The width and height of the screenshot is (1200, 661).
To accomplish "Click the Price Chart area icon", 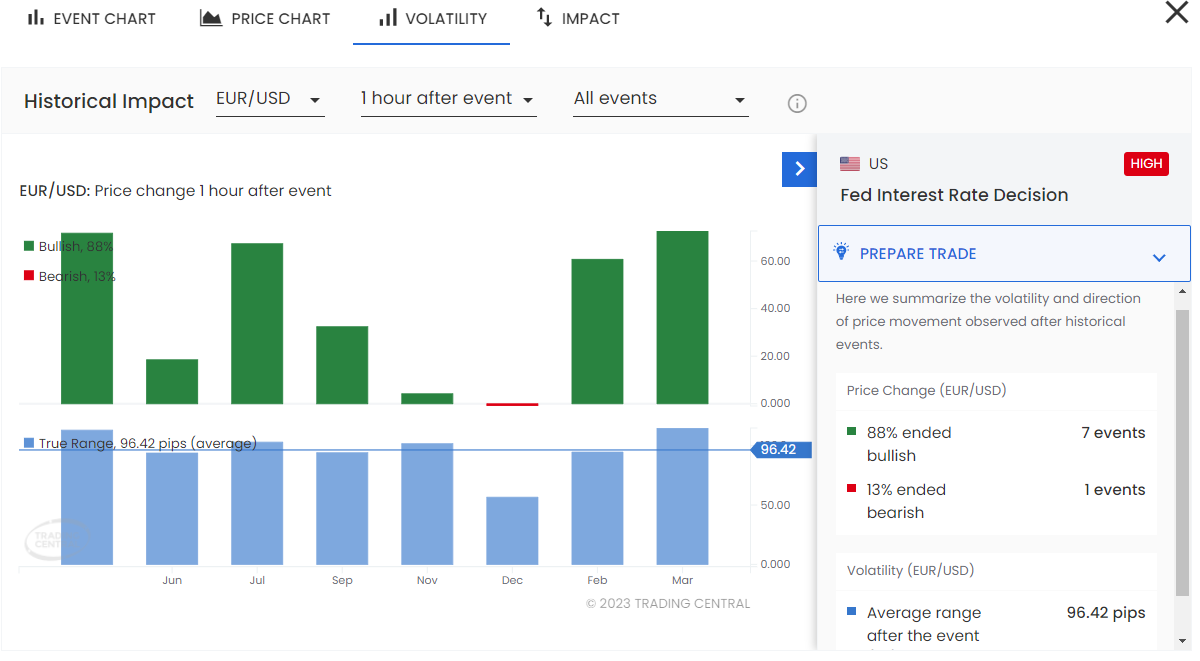I will coord(211,18).
